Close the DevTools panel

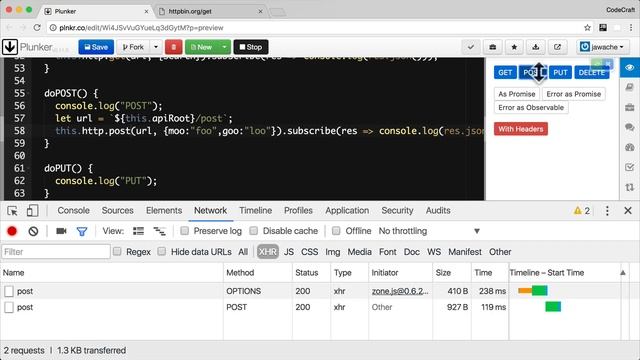click(x=628, y=211)
